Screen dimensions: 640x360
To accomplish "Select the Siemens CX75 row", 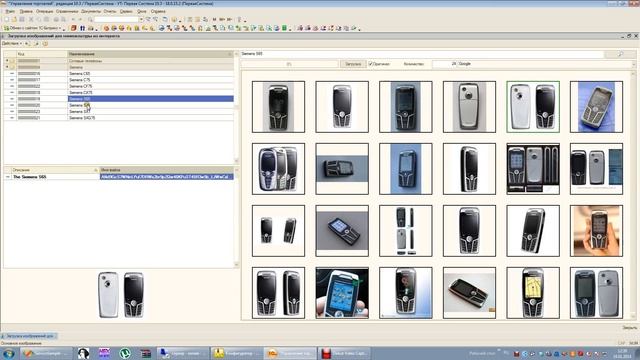I will click(x=118, y=93).
